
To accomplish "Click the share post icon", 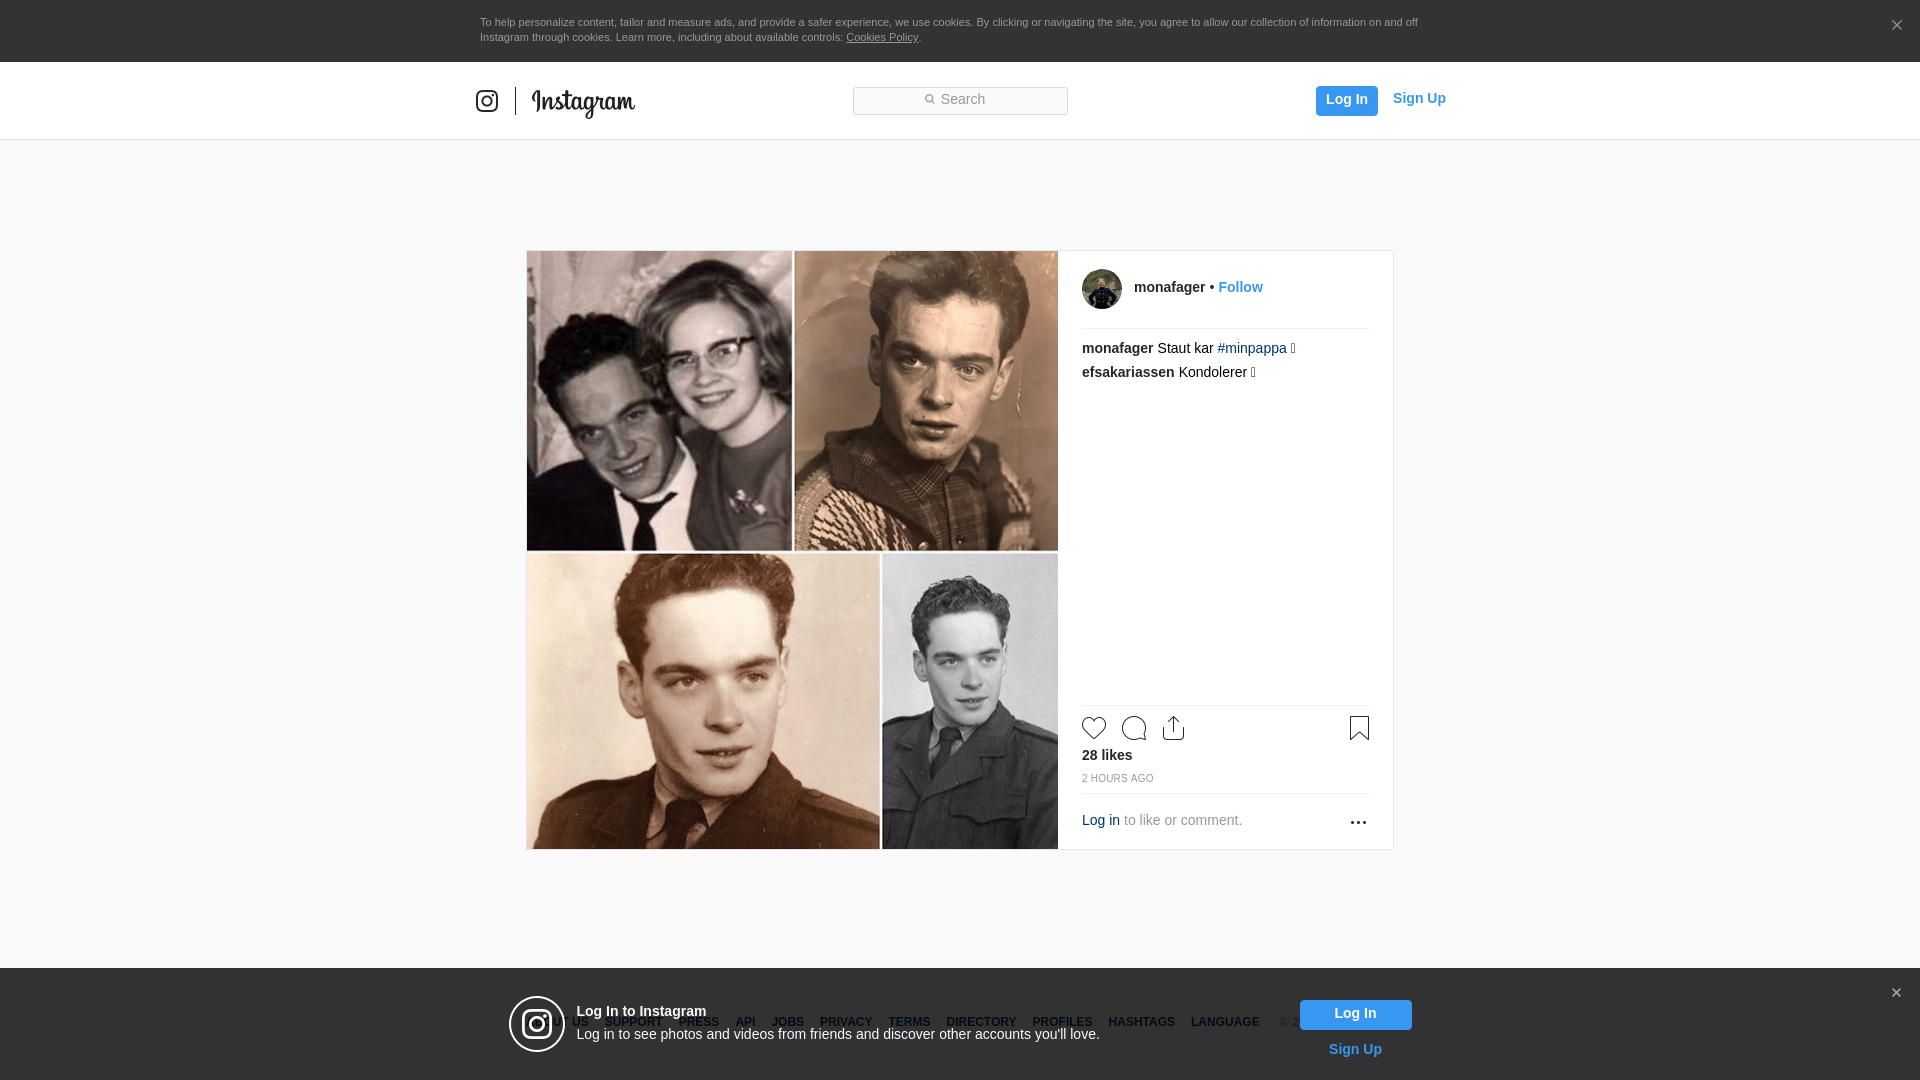I will [1174, 728].
